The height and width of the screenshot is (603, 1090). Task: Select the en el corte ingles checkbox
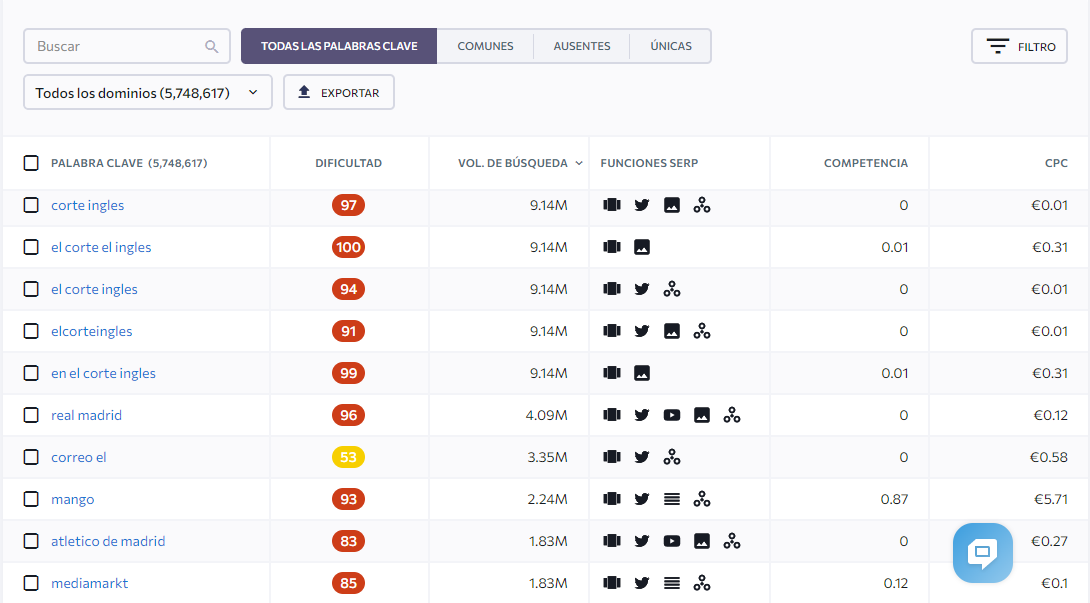click(x=31, y=373)
